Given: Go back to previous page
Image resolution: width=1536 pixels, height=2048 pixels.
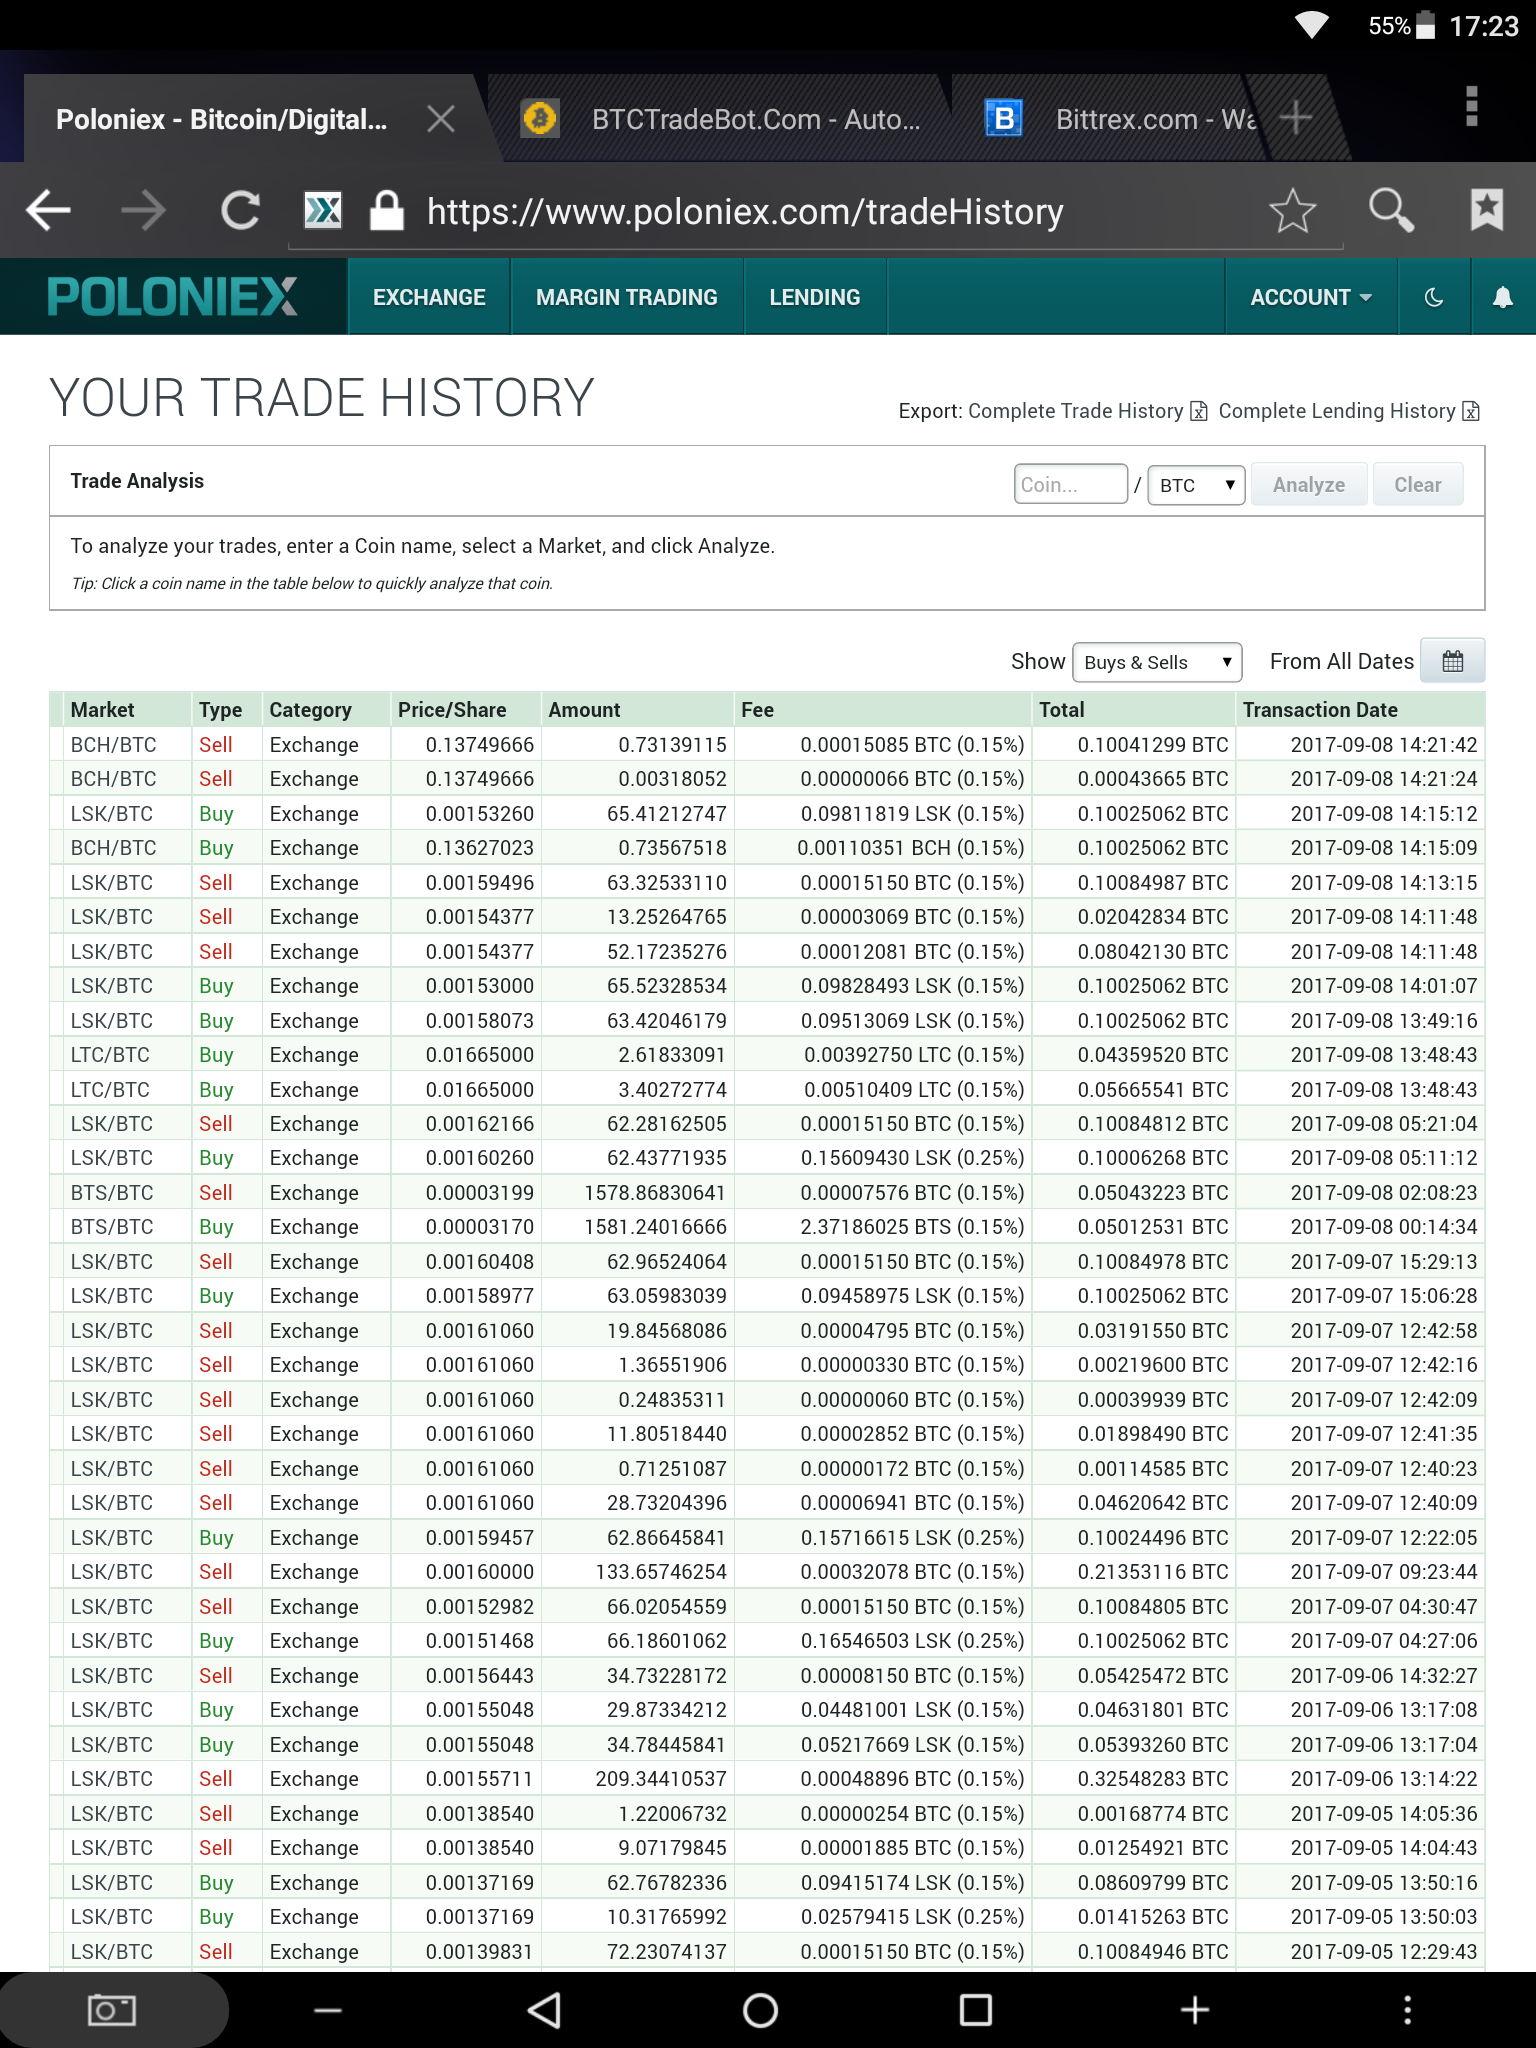Looking at the screenshot, I should [x=49, y=211].
